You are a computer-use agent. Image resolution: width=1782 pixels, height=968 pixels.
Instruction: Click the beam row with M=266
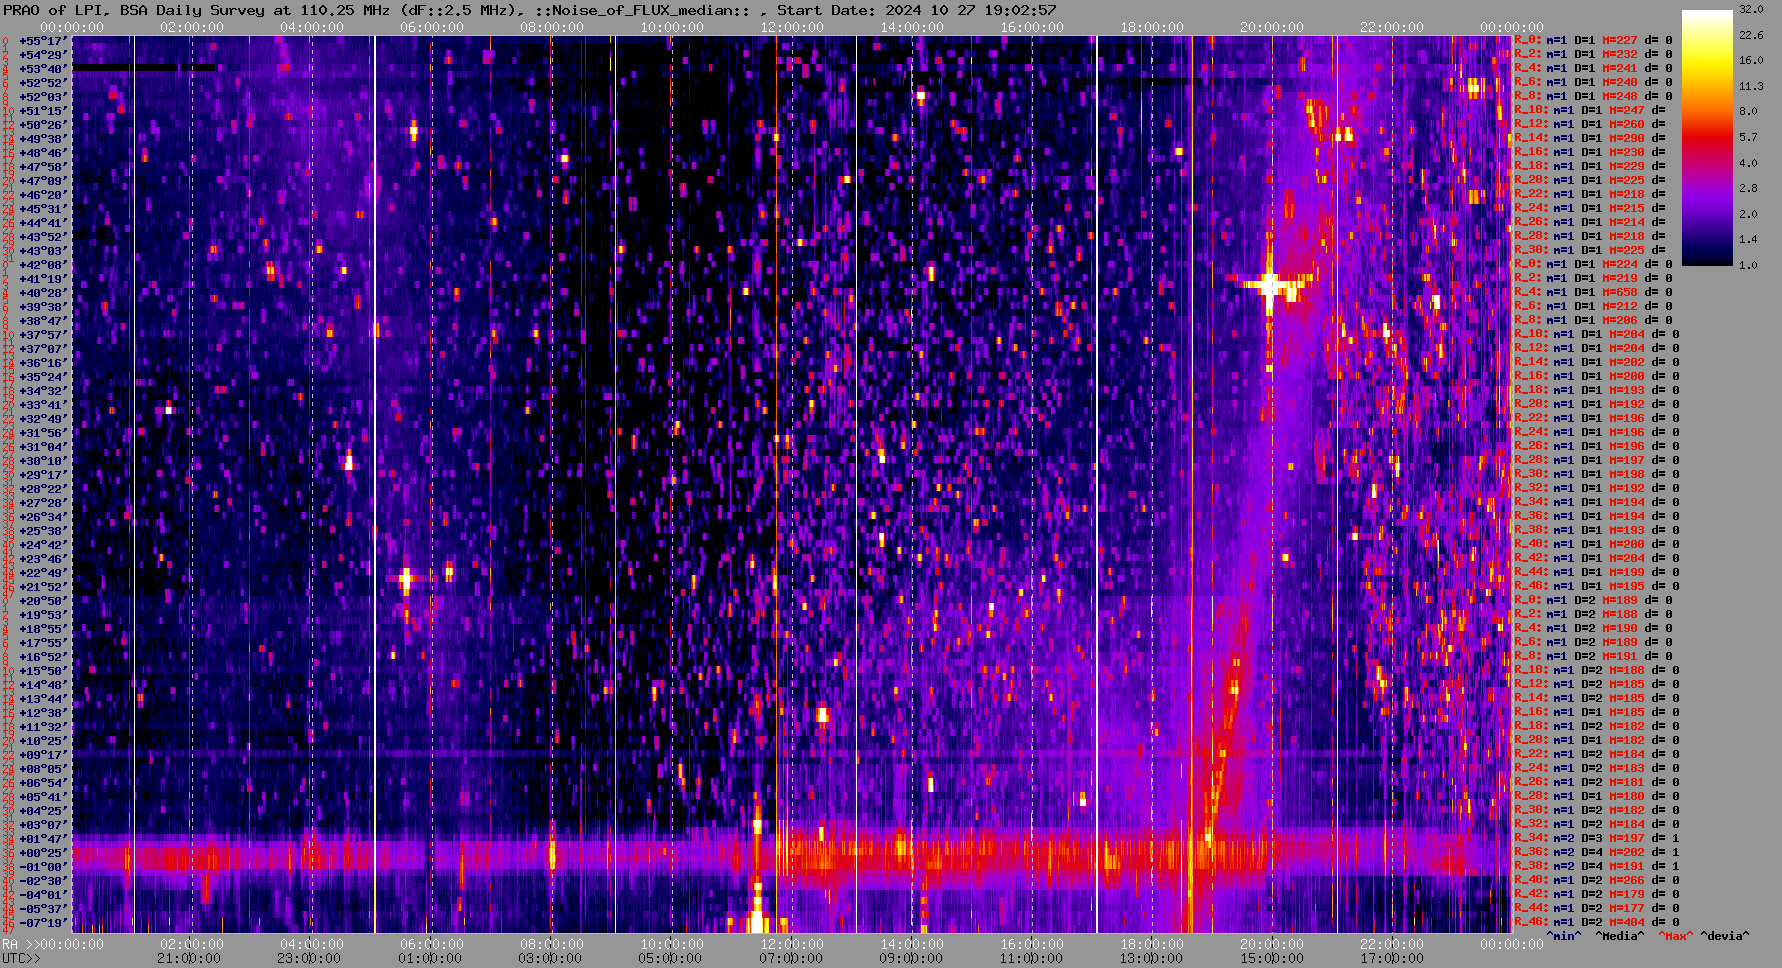(1597, 880)
